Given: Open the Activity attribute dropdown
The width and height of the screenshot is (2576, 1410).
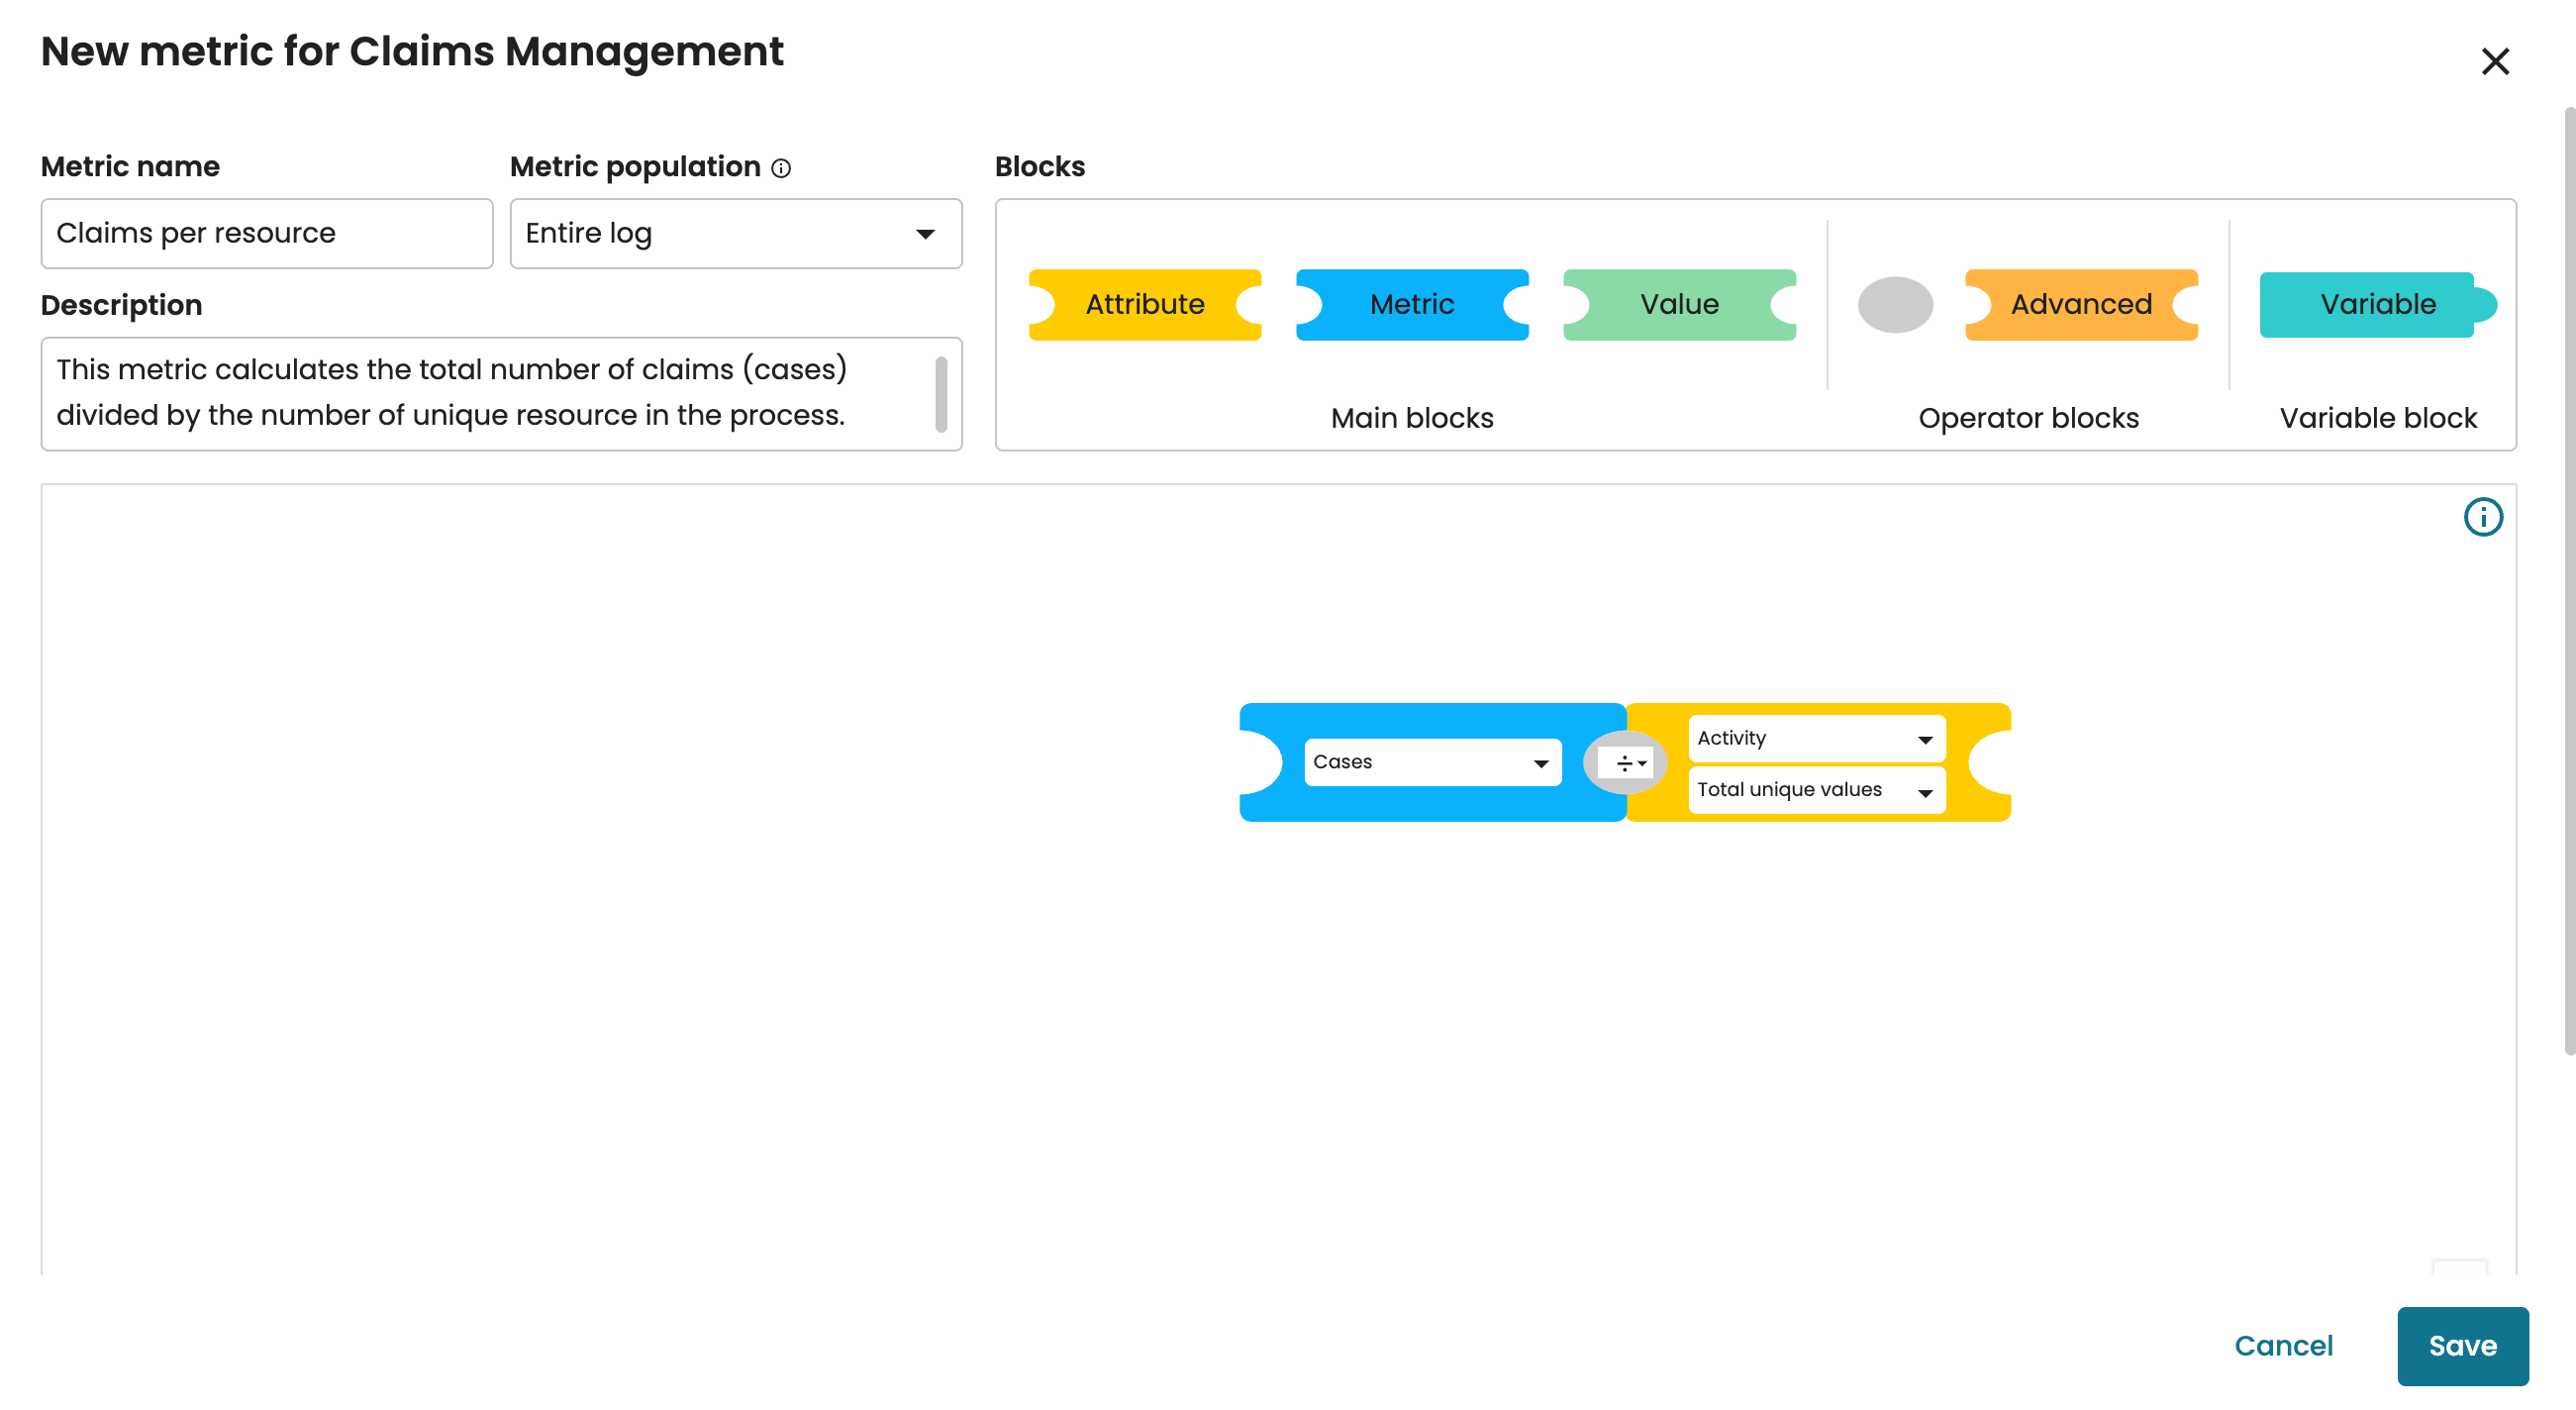Looking at the screenshot, I should pos(1815,738).
